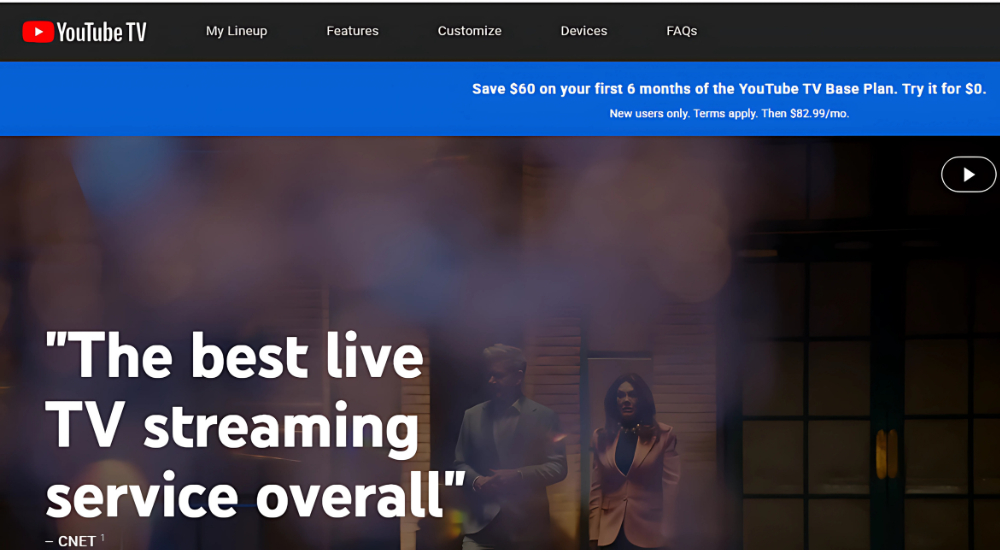The height and width of the screenshot is (550, 1000).
Task: Go to the Features section
Action: pos(353,31)
